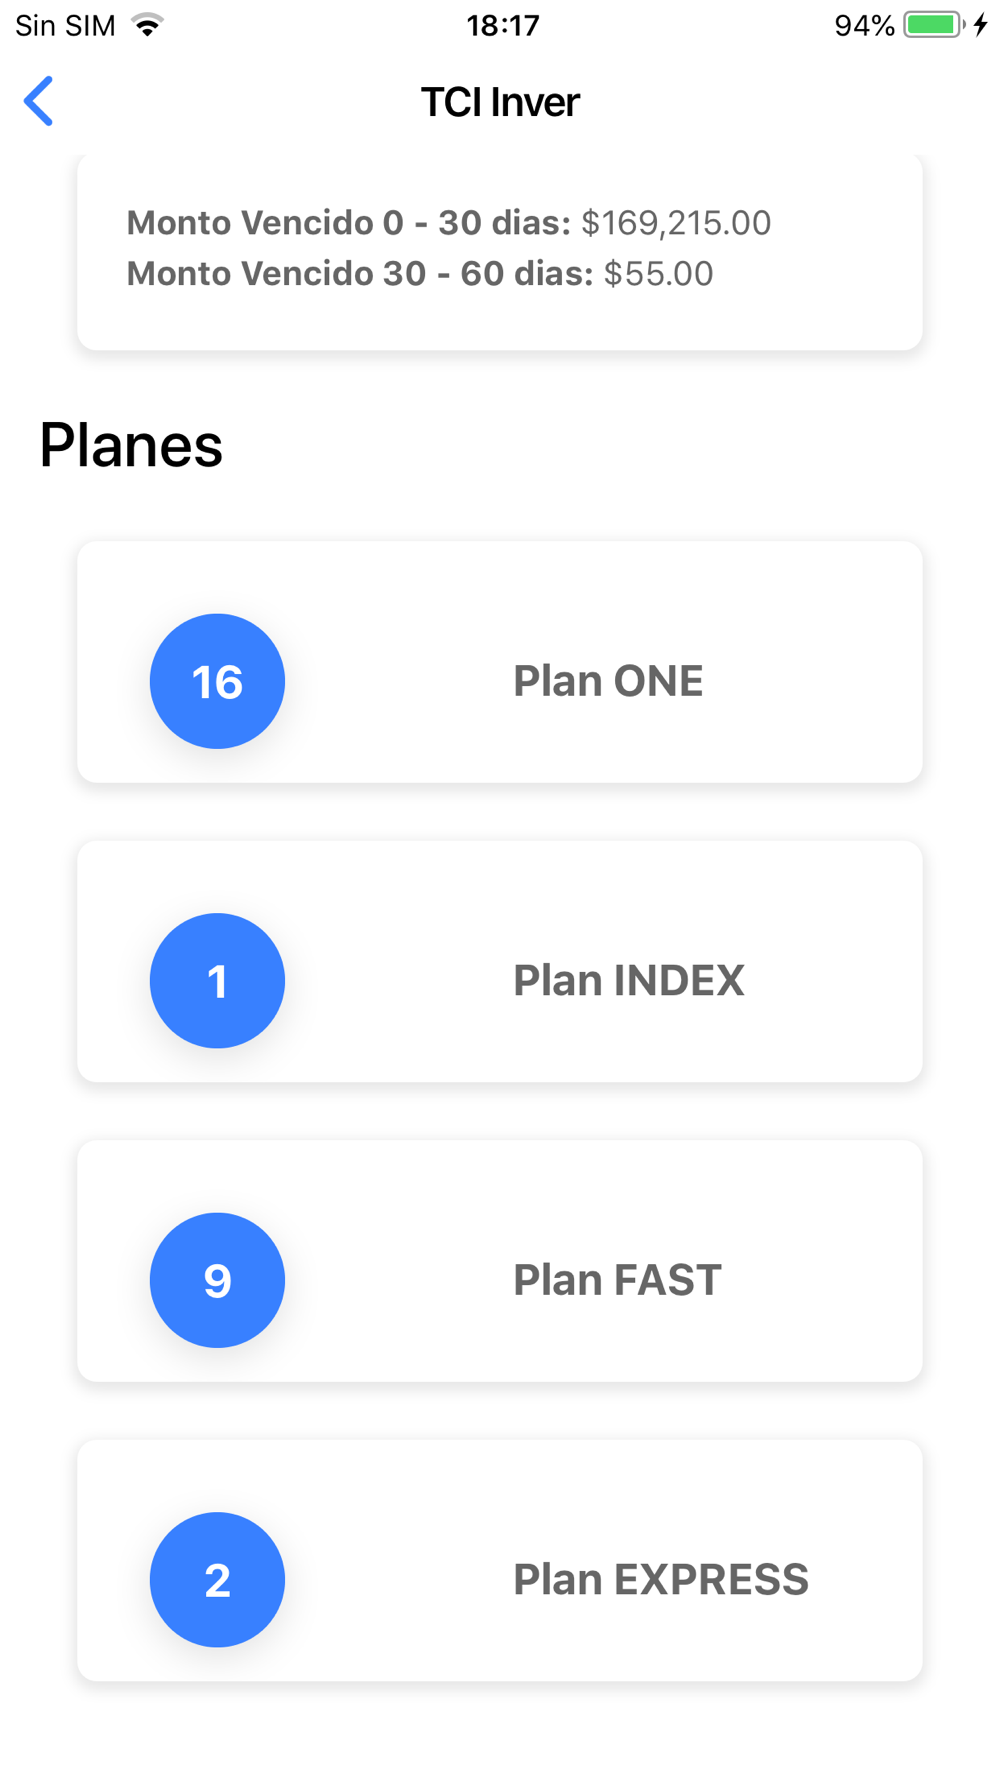
Task: Tap the Sin SIM carrier text
Action: (66, 25)
